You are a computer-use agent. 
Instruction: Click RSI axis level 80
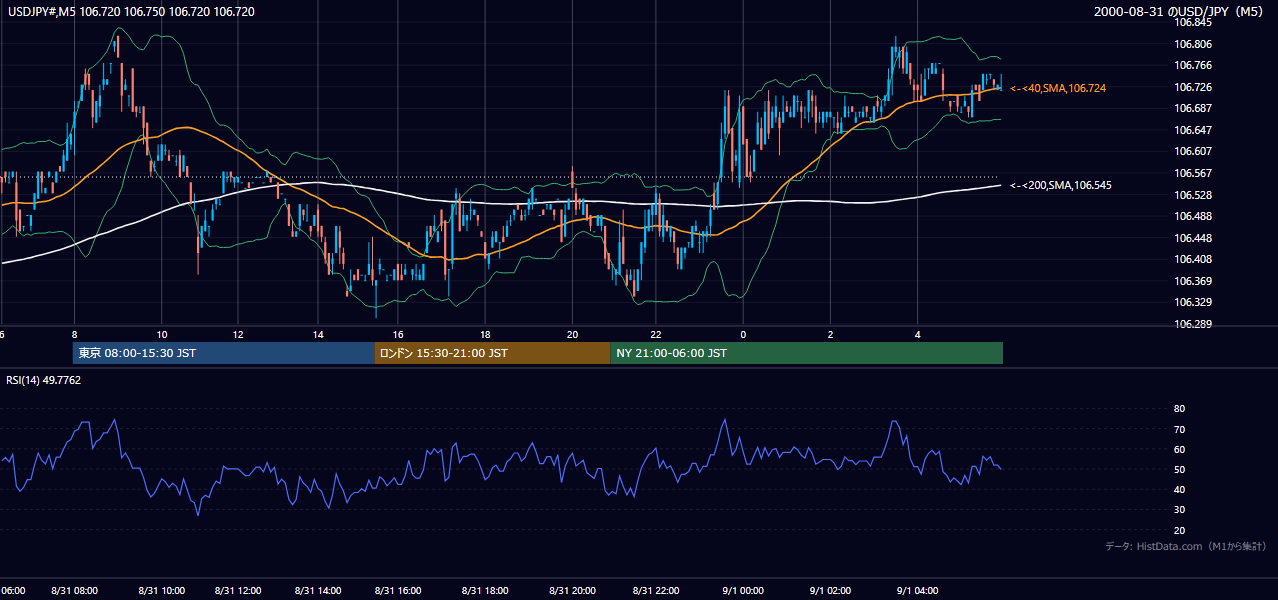pyautogui.click(x=1180, y=409)
